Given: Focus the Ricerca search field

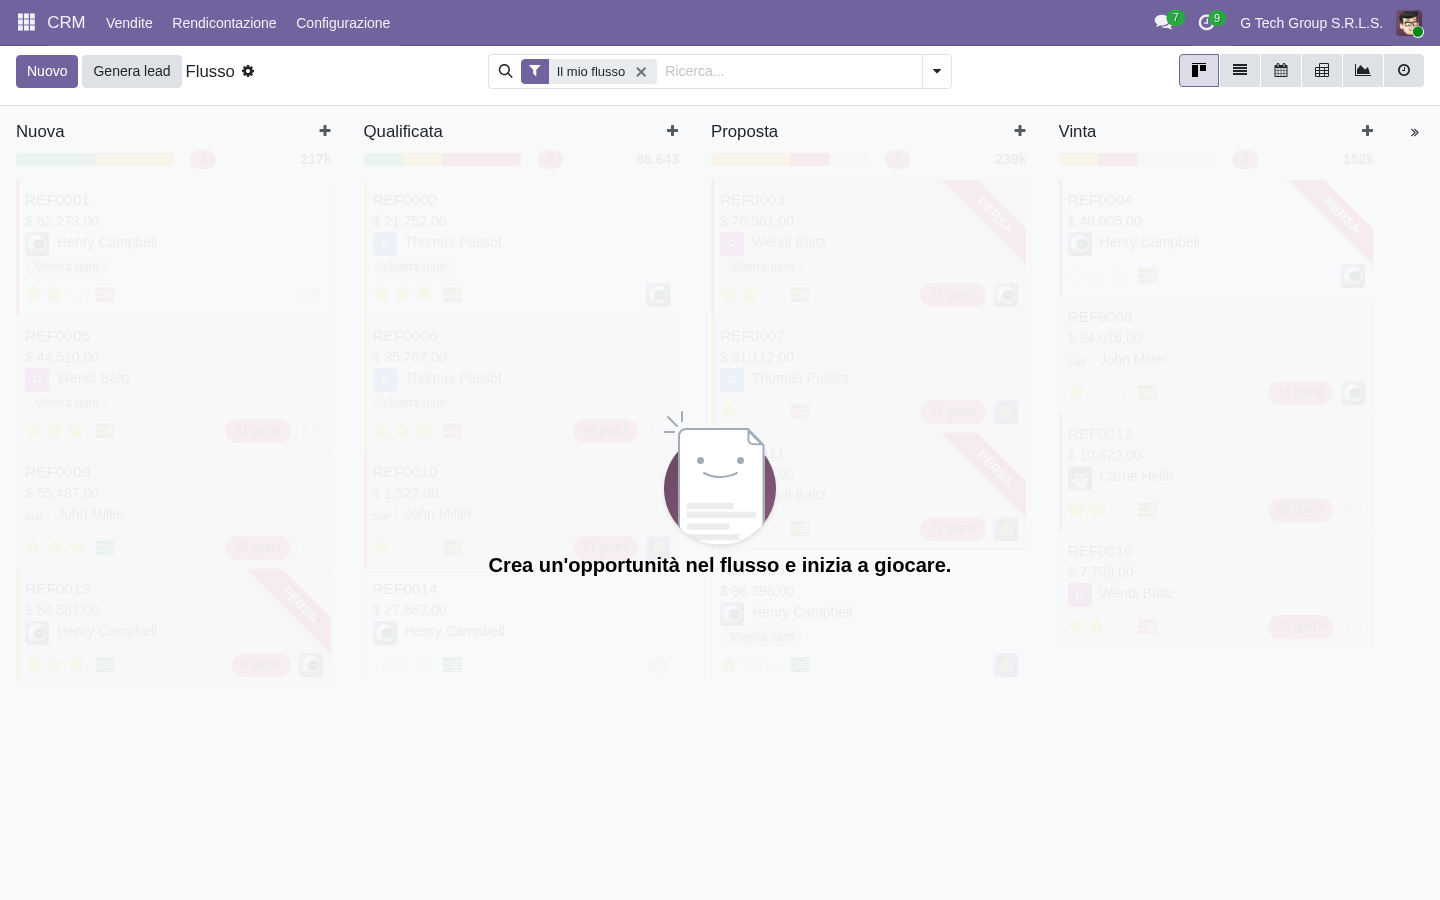Looking at the screenshot, I should click(790, 71).
